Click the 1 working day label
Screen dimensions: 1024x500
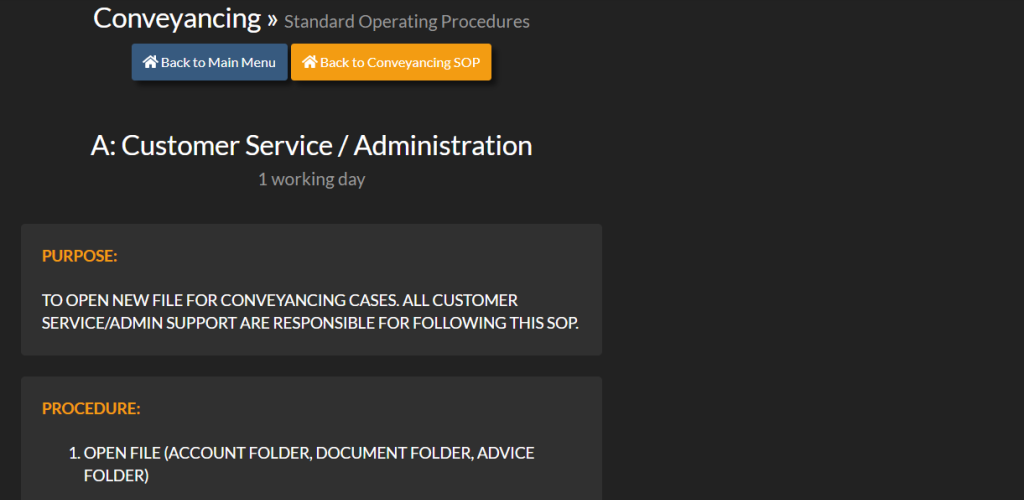coord(312,179)
